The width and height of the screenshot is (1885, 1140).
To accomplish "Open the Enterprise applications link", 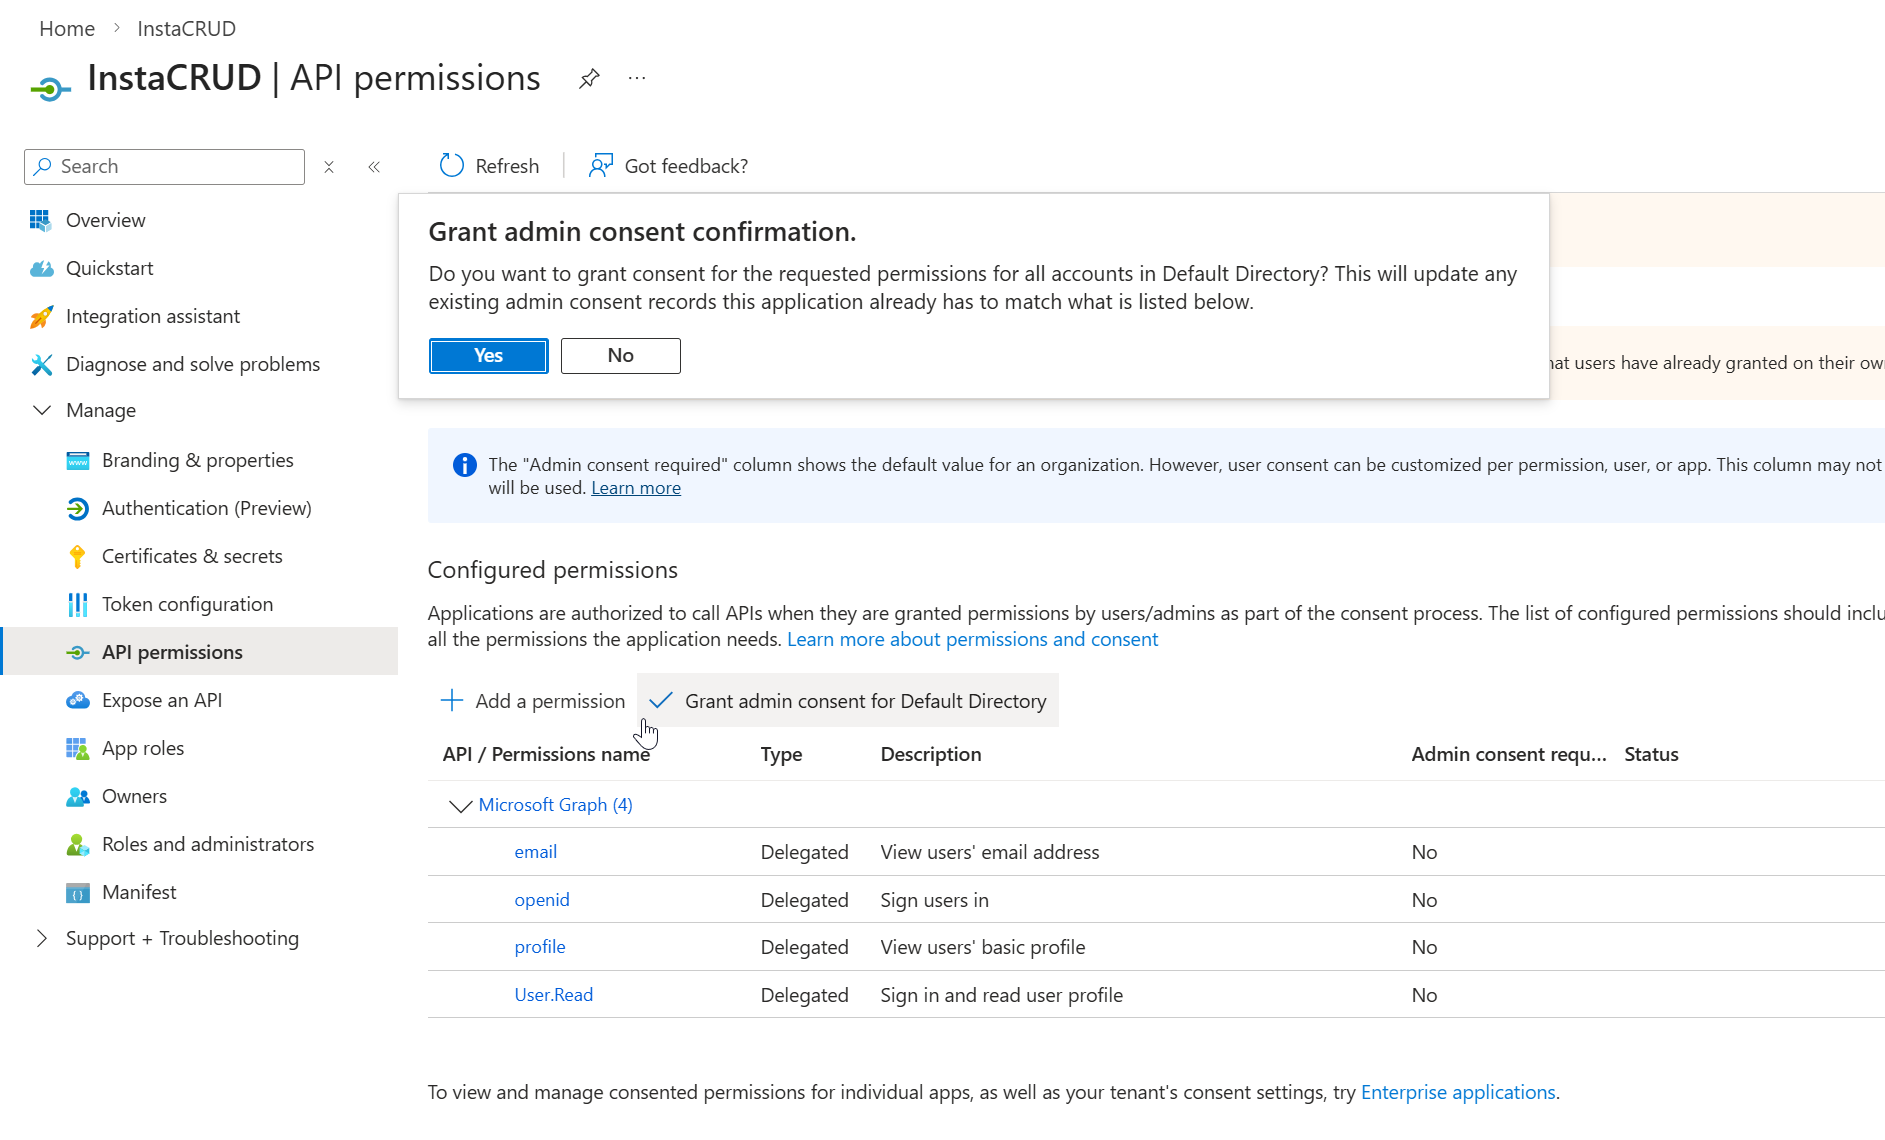I will point(1457,1092).
